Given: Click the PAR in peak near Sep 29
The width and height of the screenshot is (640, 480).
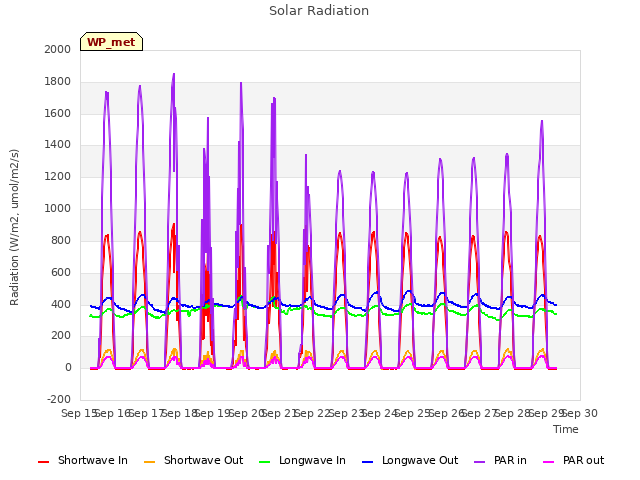Looking at the screenshot, I should [542, 122].
